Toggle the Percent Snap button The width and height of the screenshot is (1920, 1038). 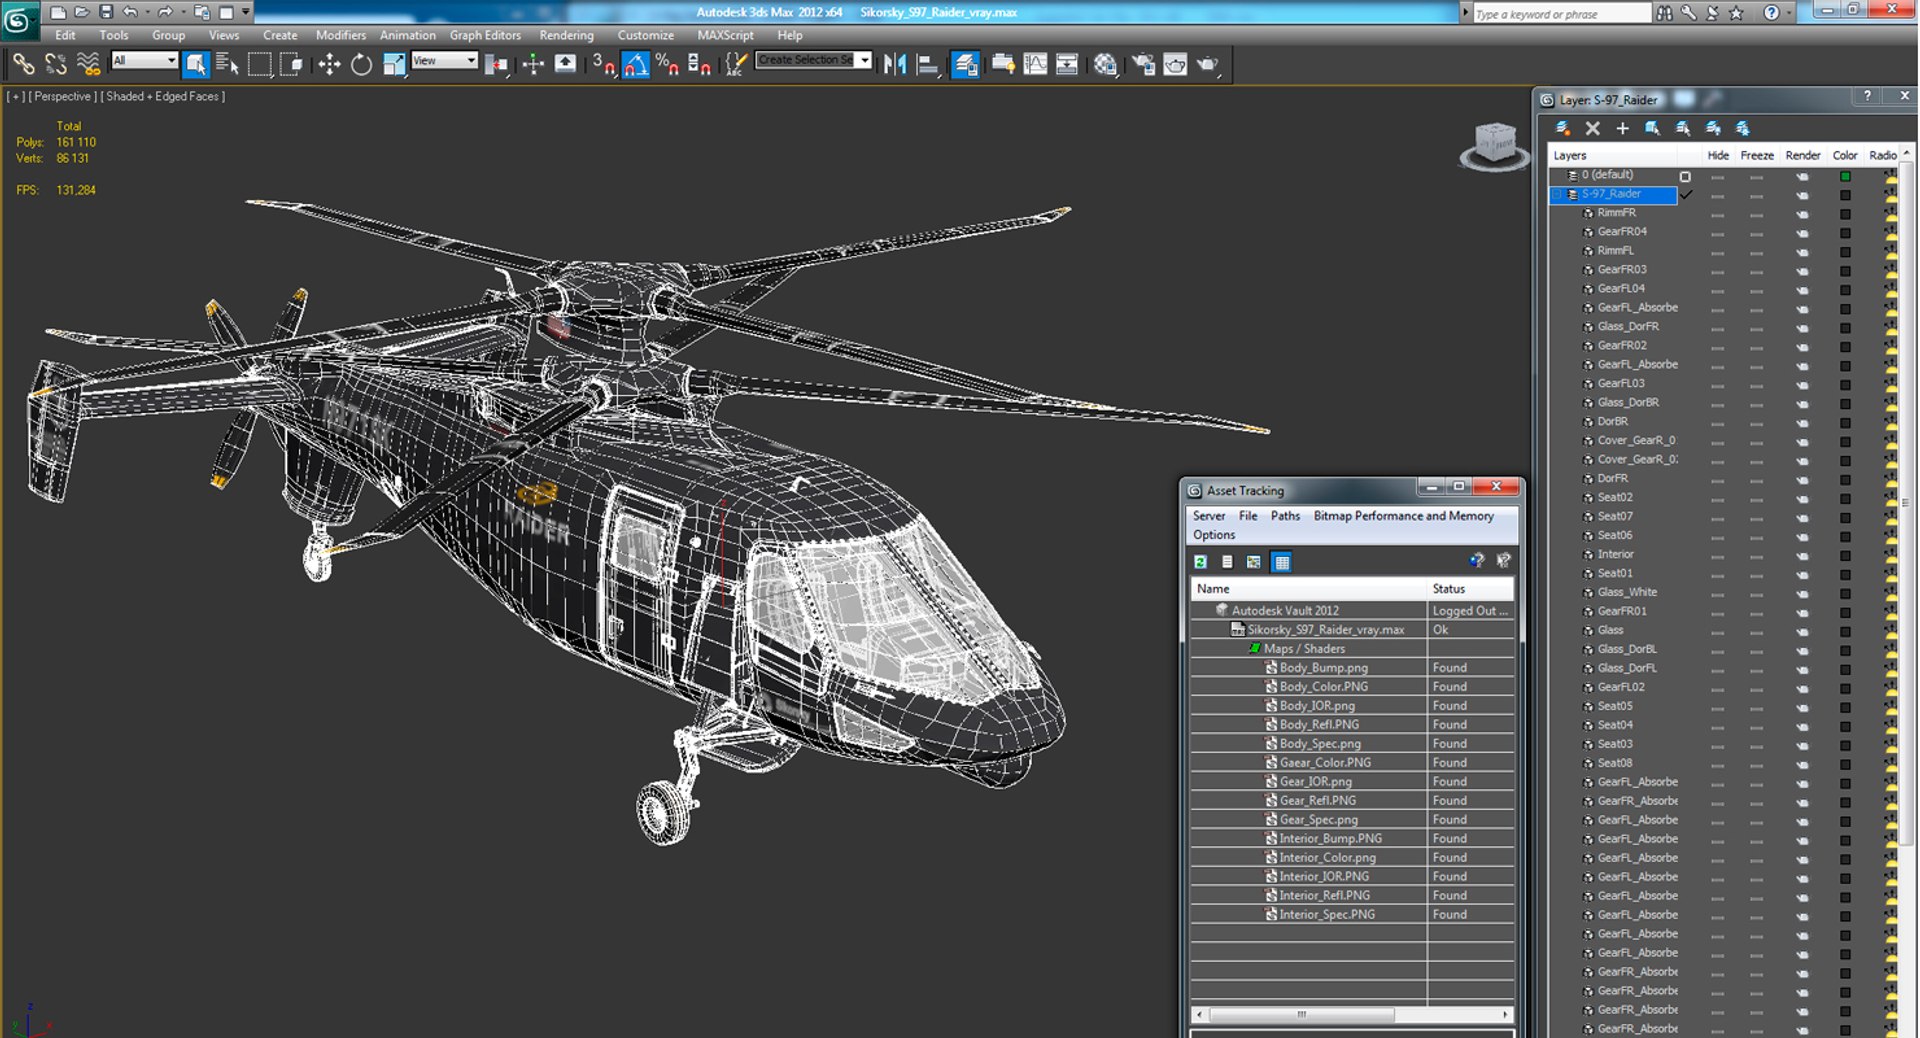coord(667,64)
